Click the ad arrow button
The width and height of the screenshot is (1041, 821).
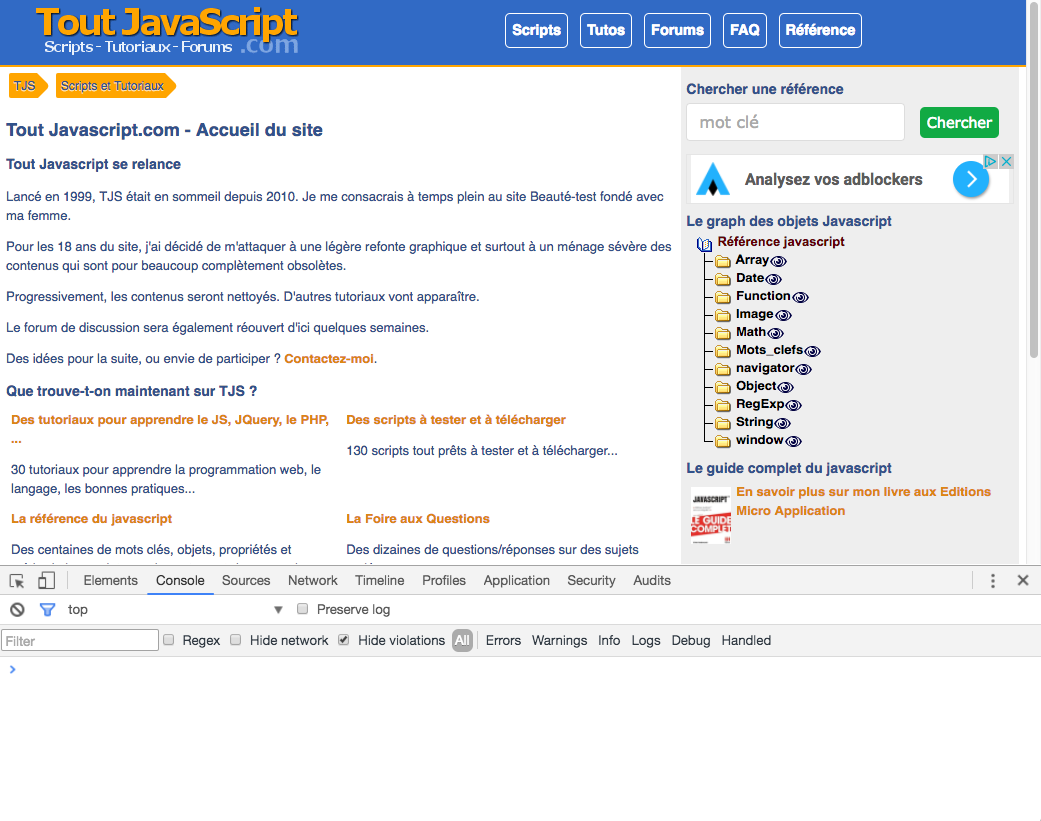coord(971,179)
